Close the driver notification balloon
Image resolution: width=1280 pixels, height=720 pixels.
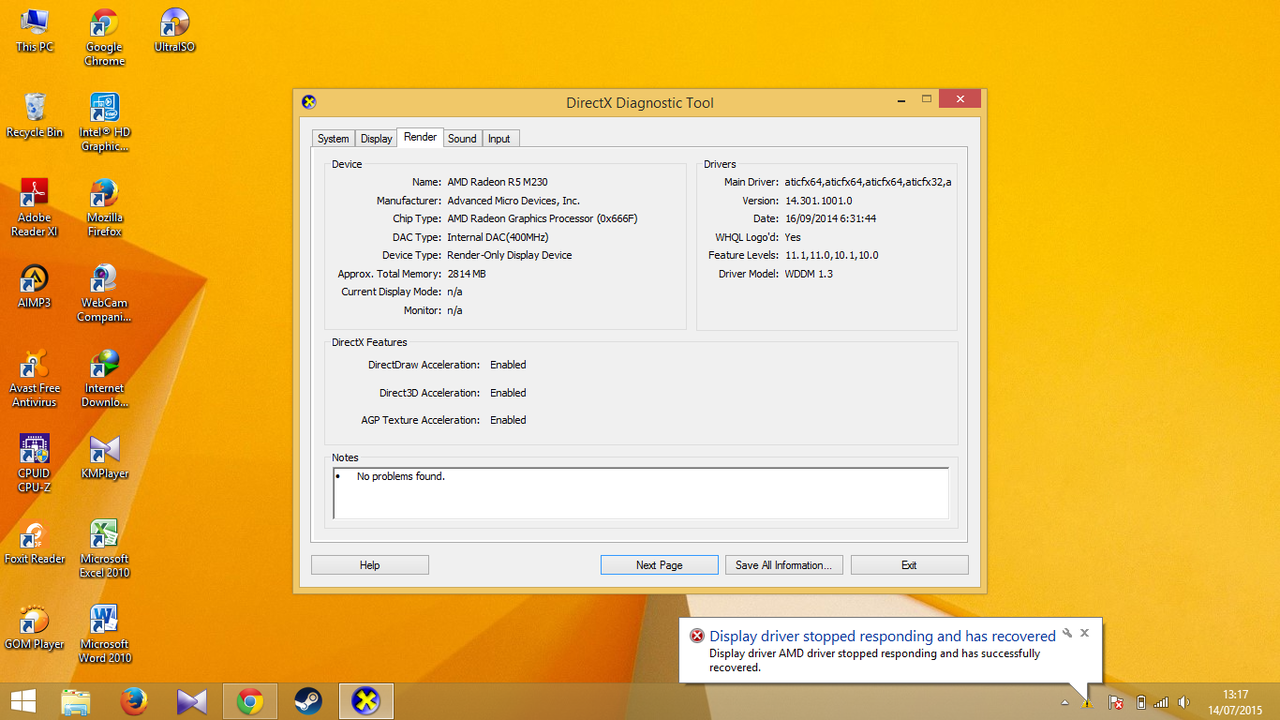1084,633
